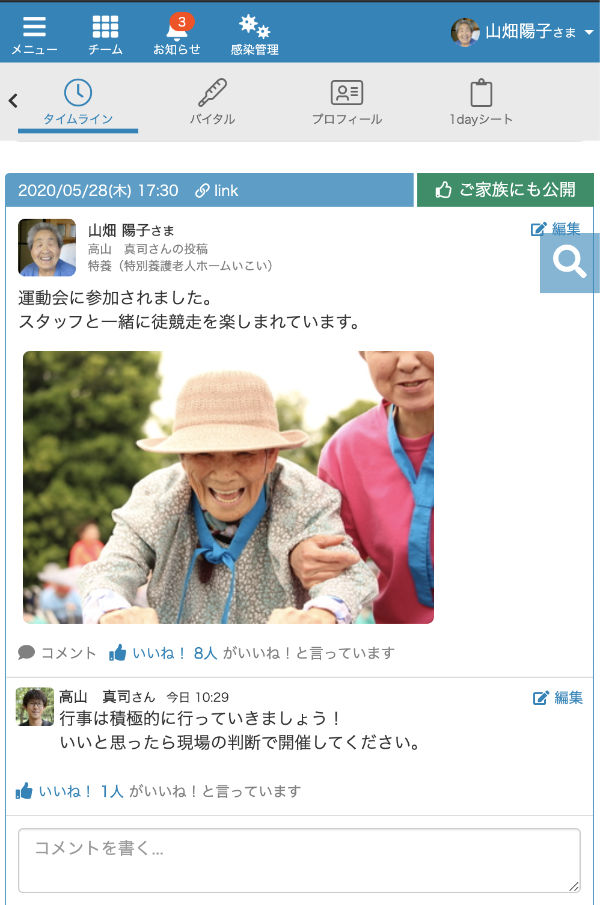Image resolution: width=600 pixels, height=905 pixels.
Task: Focus the コメントを書く input field
Action: click(299, 861)
